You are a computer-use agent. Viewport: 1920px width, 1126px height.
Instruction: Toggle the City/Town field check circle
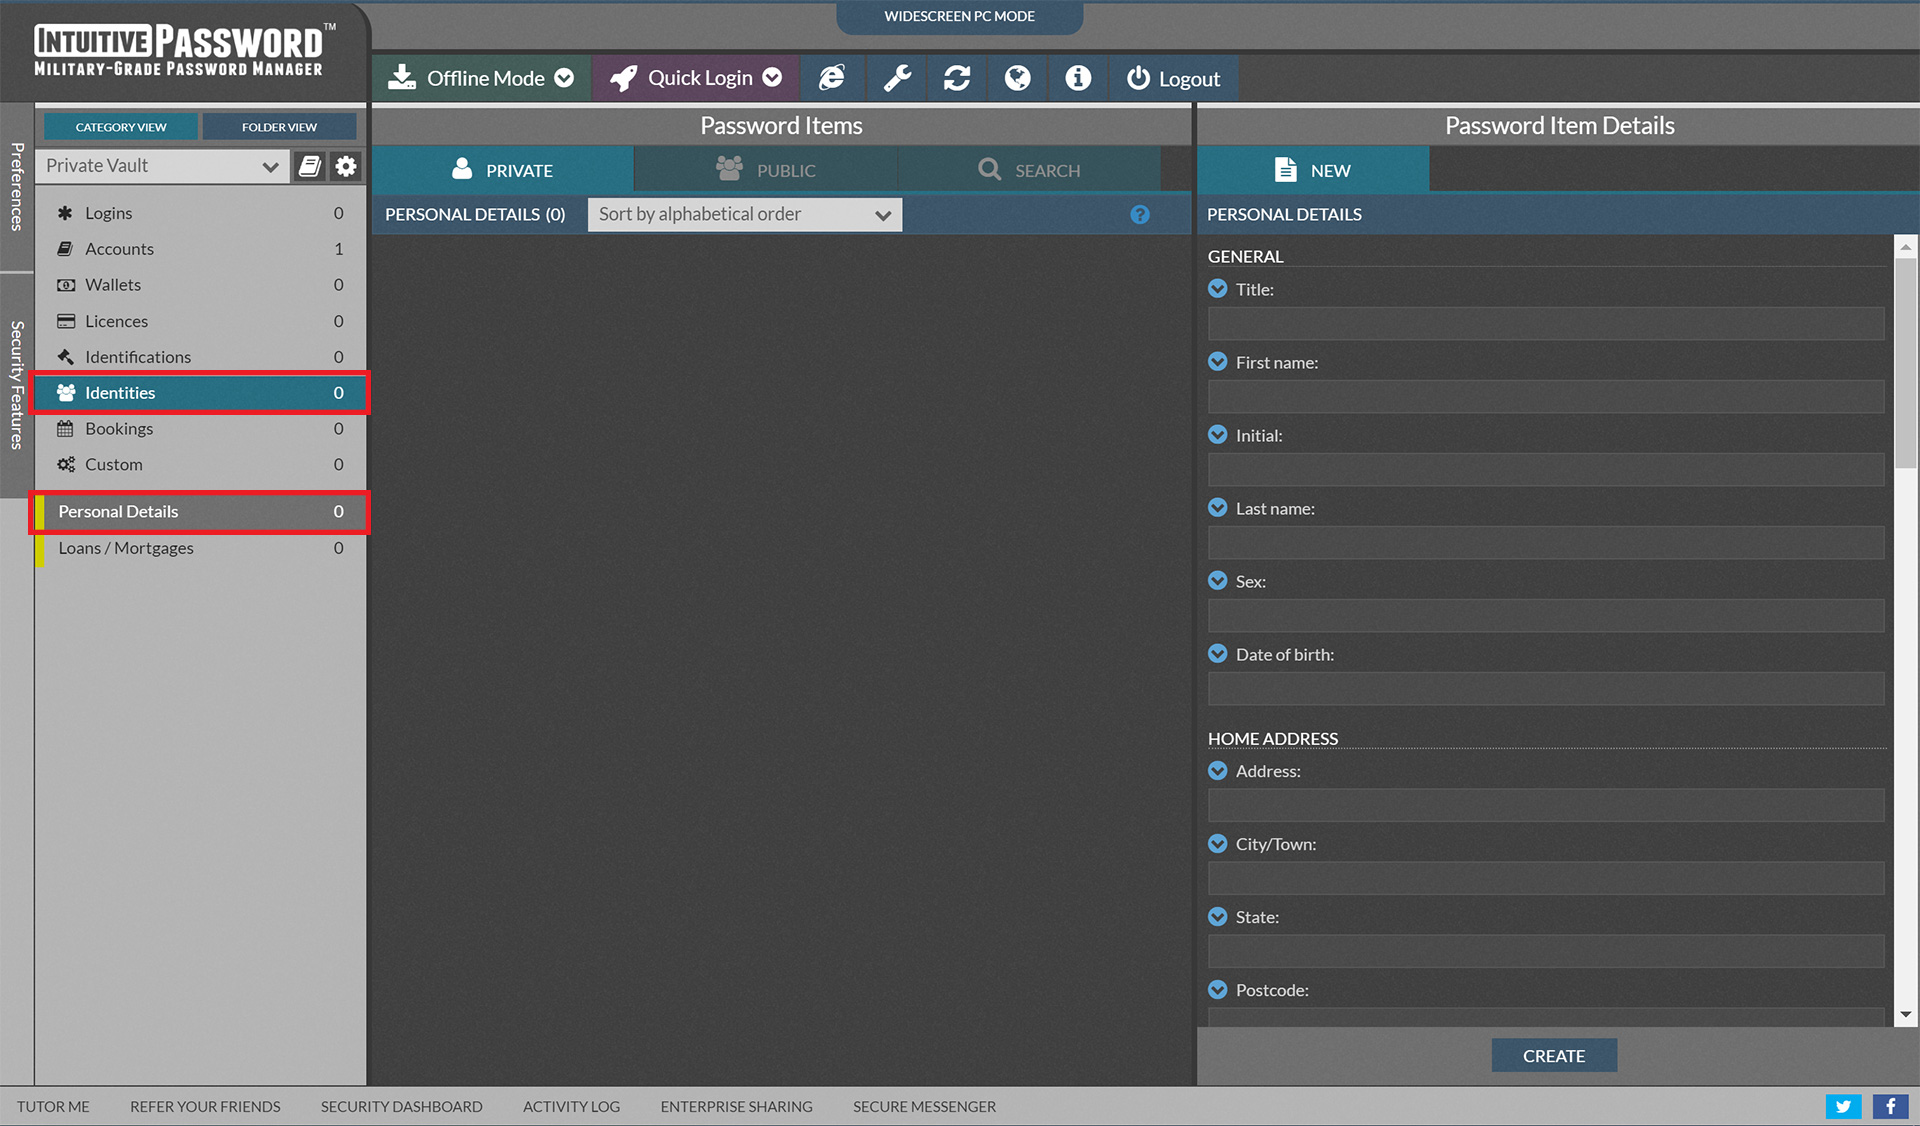[1217, 844]
